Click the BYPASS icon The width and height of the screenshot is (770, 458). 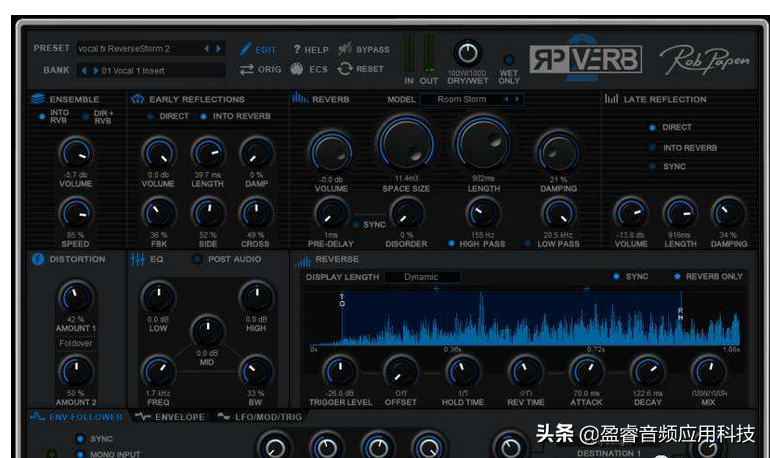(345, 49)
